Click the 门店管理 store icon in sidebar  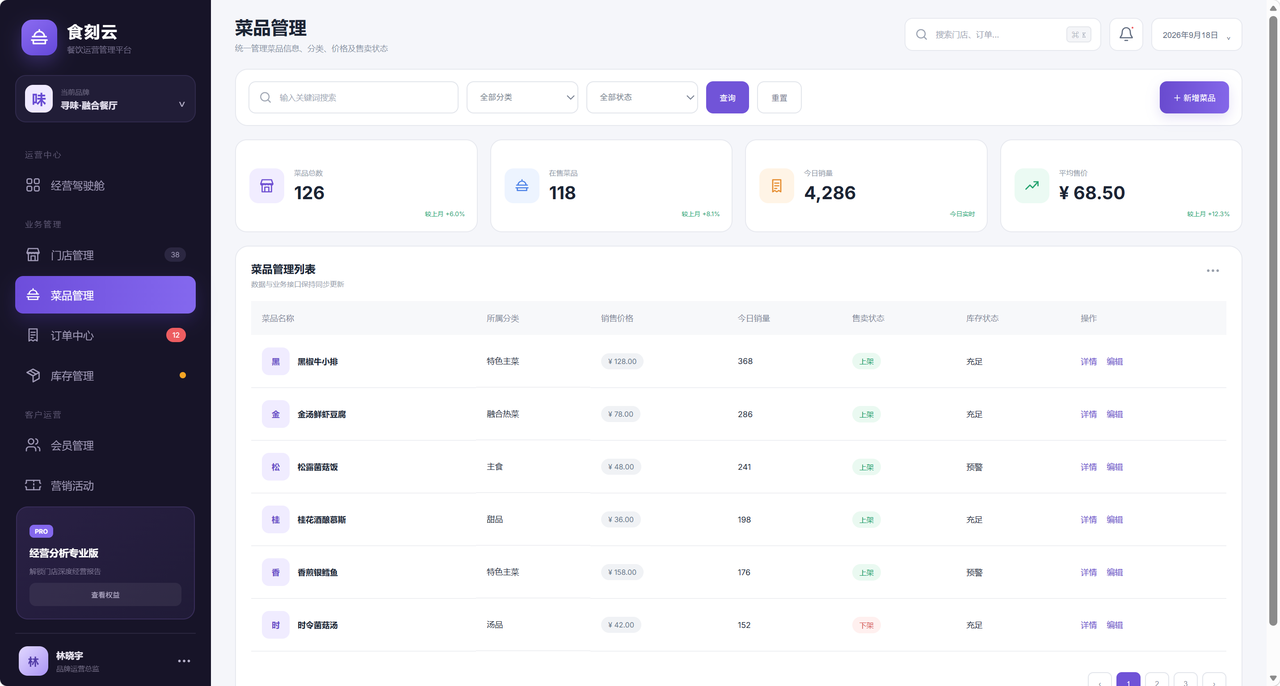(x=33, y=255)
